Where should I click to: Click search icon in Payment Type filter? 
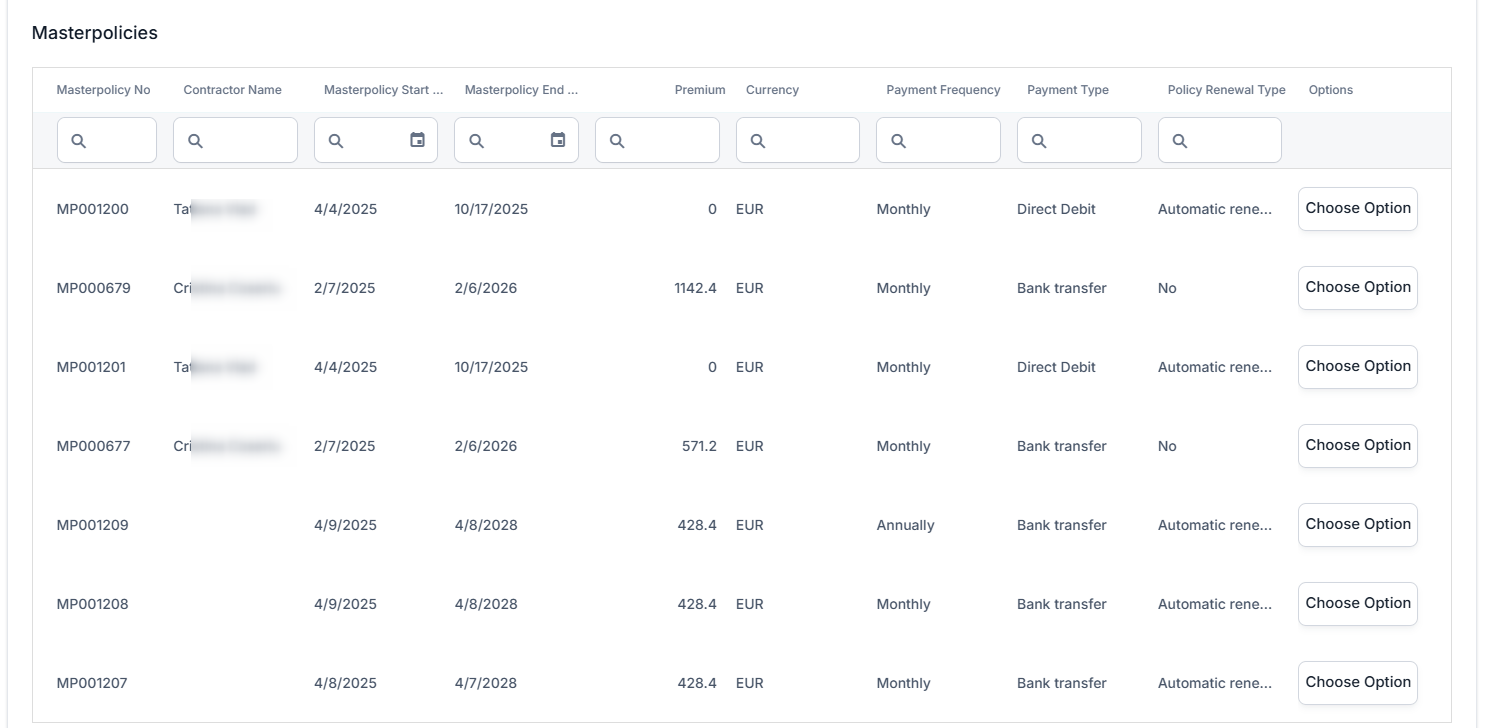pos(1039,141)
